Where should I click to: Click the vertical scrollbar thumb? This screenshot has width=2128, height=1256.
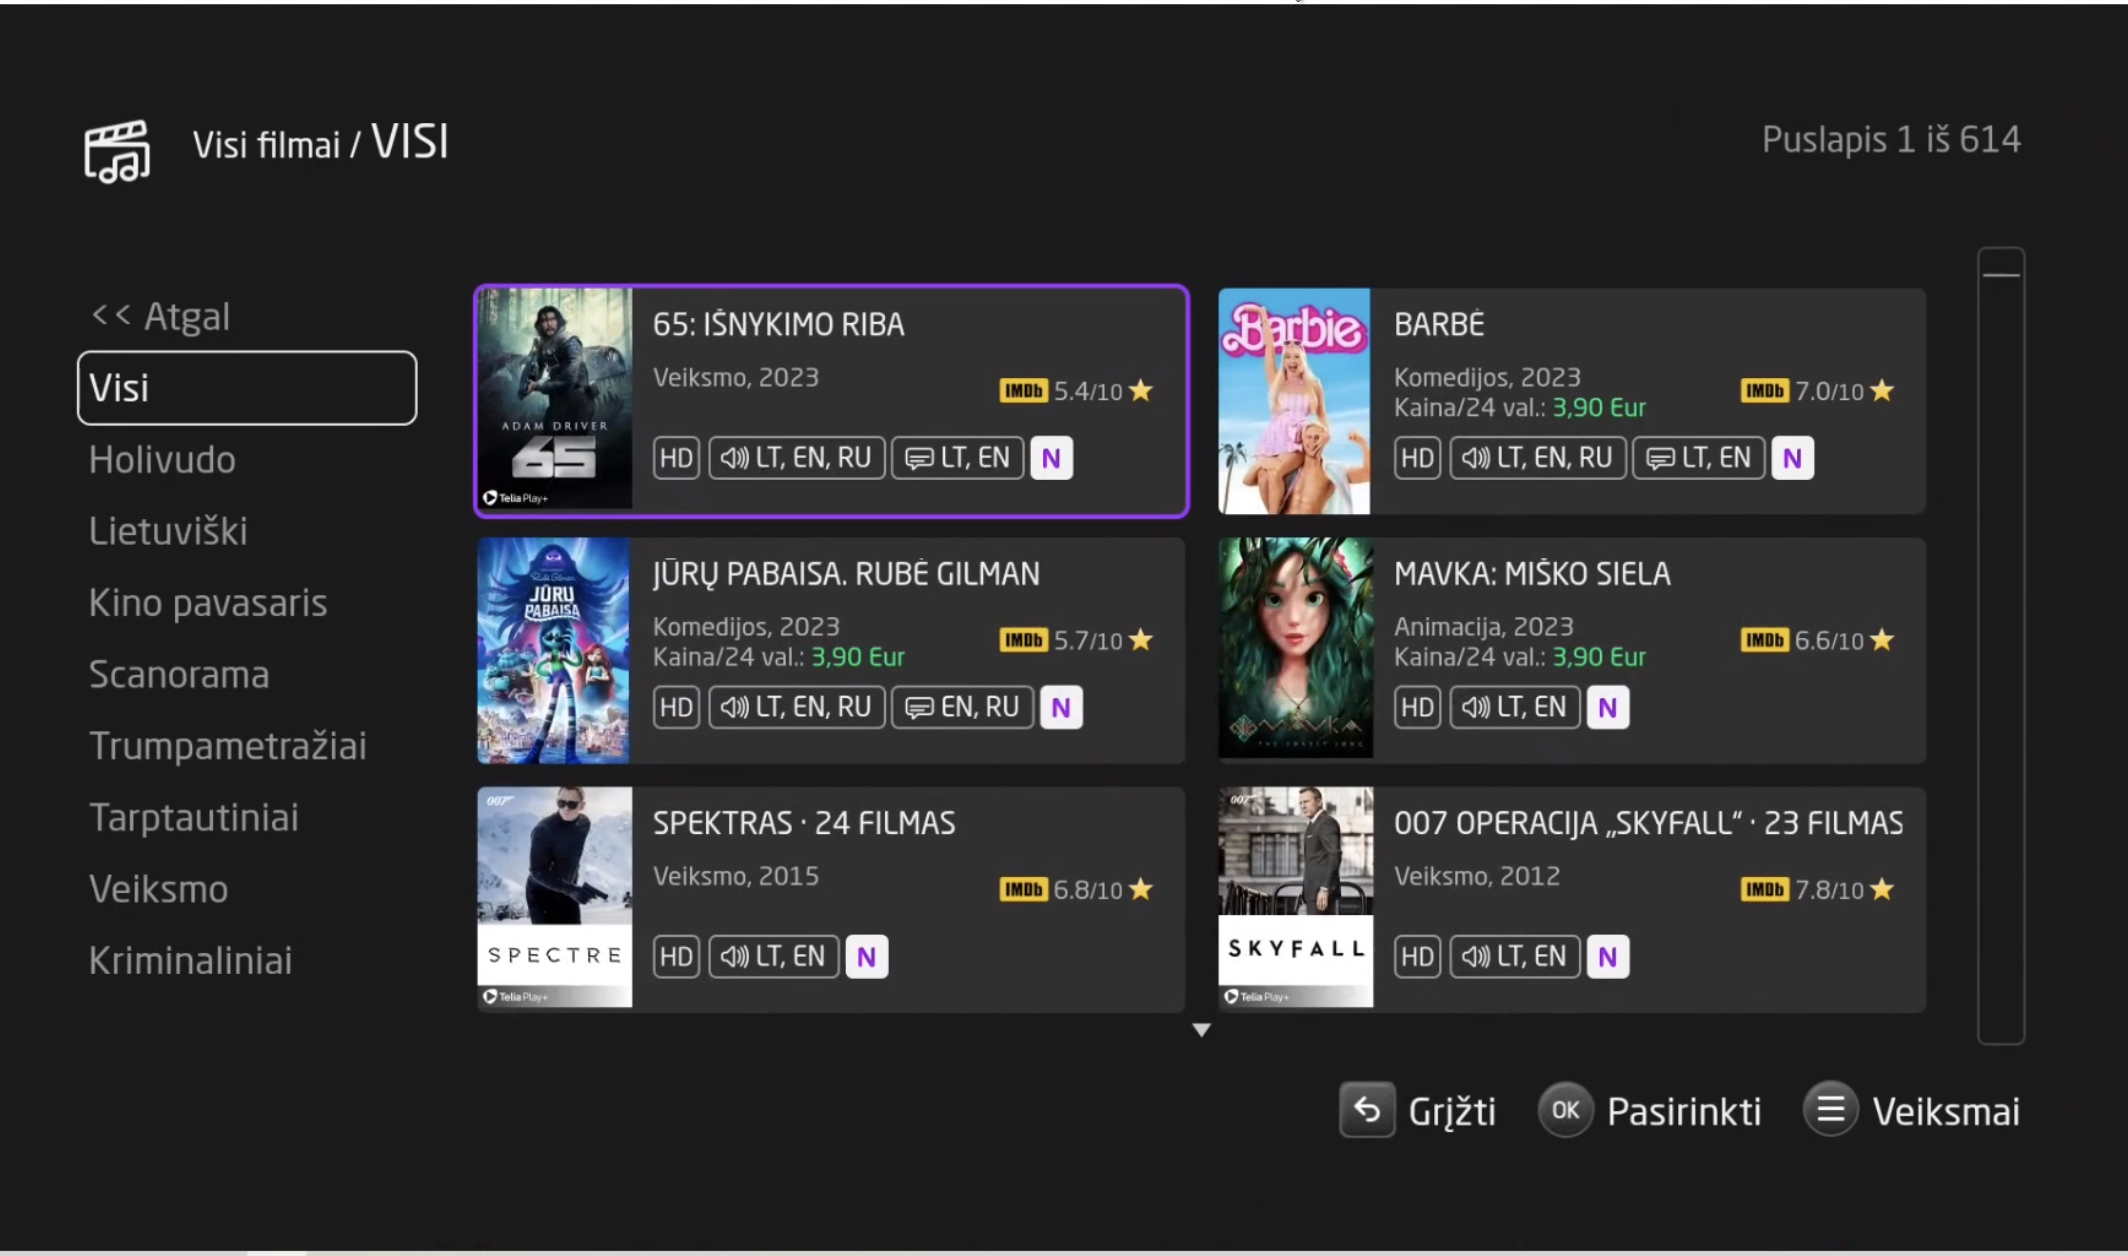tap(2001, 274)
